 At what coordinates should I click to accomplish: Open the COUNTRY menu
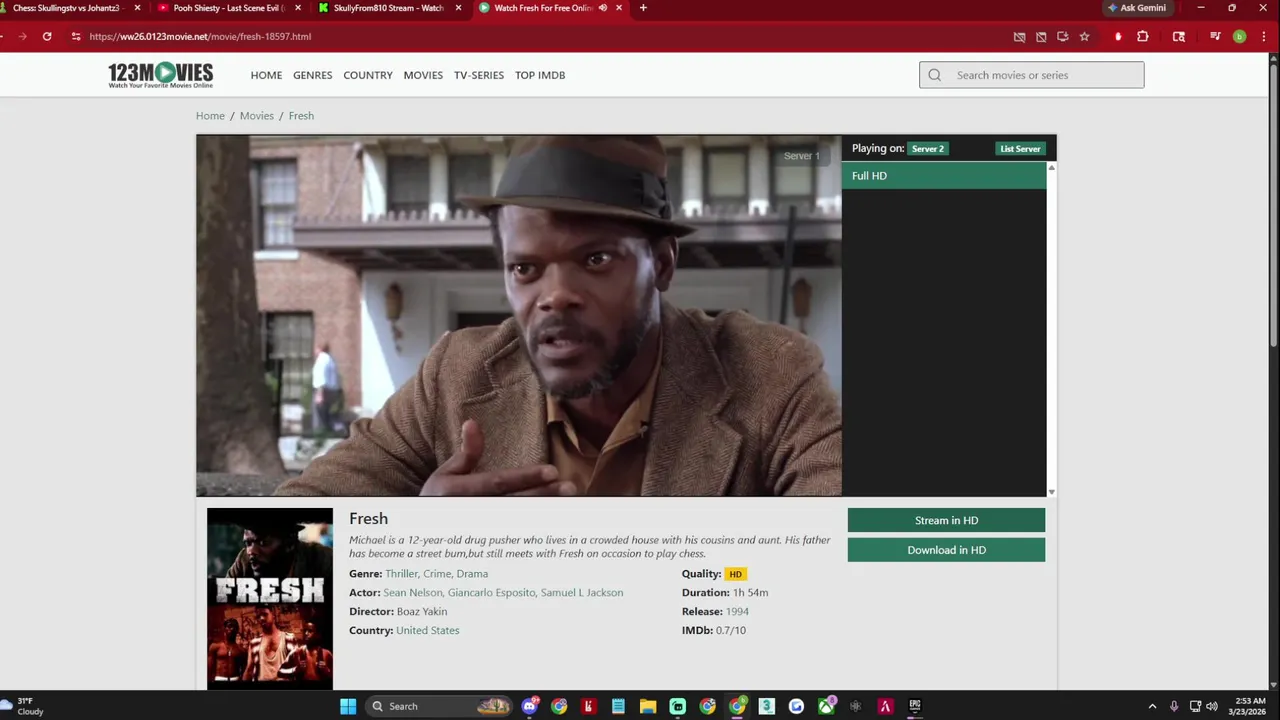coord(368,75)
